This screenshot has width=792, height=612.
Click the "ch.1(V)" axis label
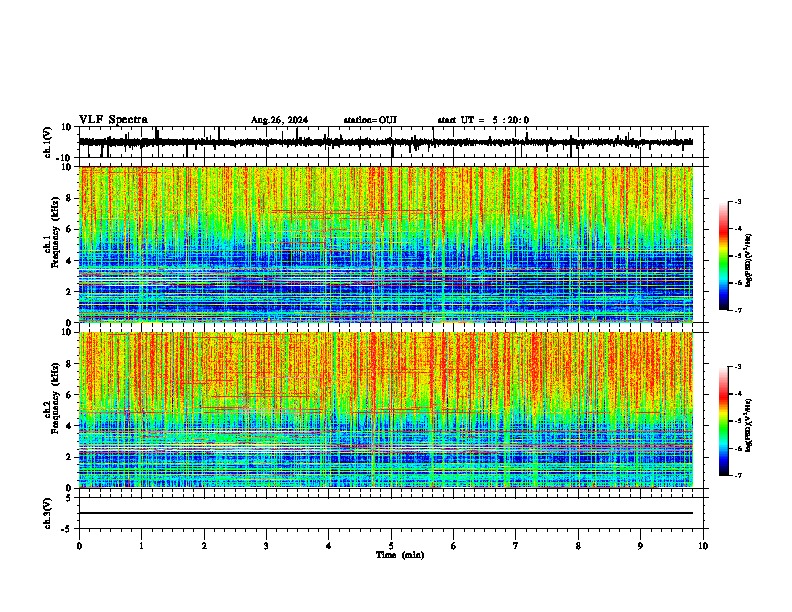pyautogui.click(x=48, y=142)
